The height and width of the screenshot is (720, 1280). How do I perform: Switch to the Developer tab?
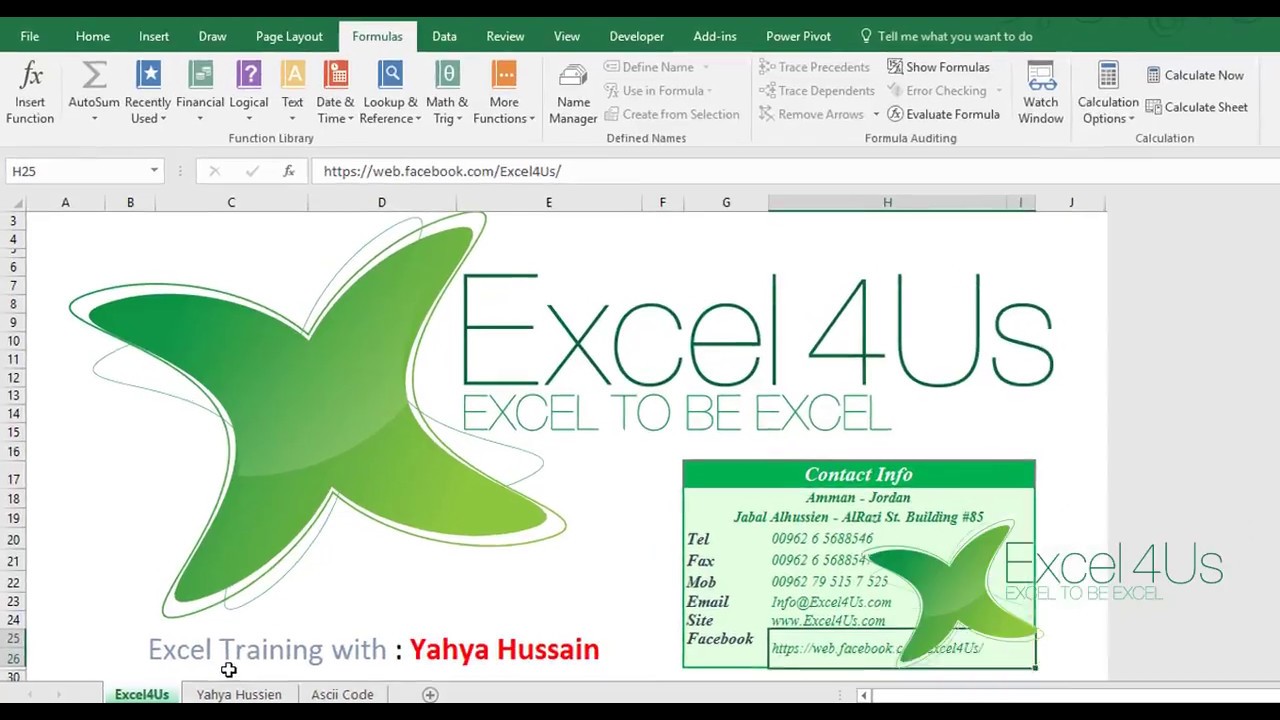click(x=637, y=36)
